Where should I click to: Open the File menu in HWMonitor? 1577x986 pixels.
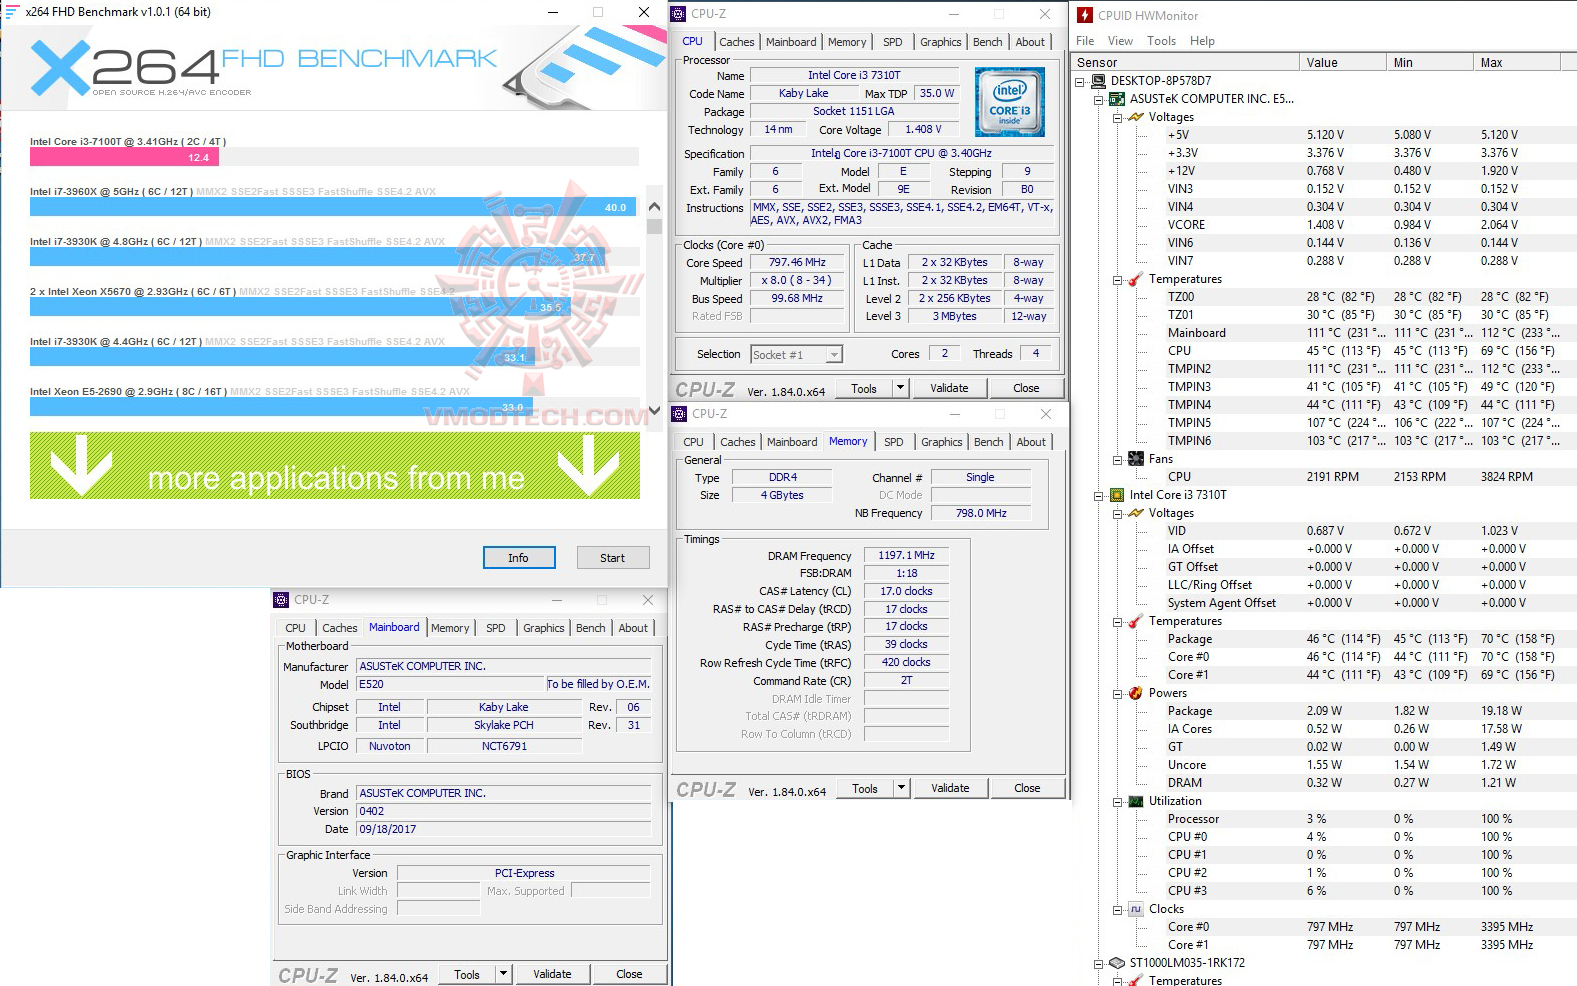[x=1085, y=41]
